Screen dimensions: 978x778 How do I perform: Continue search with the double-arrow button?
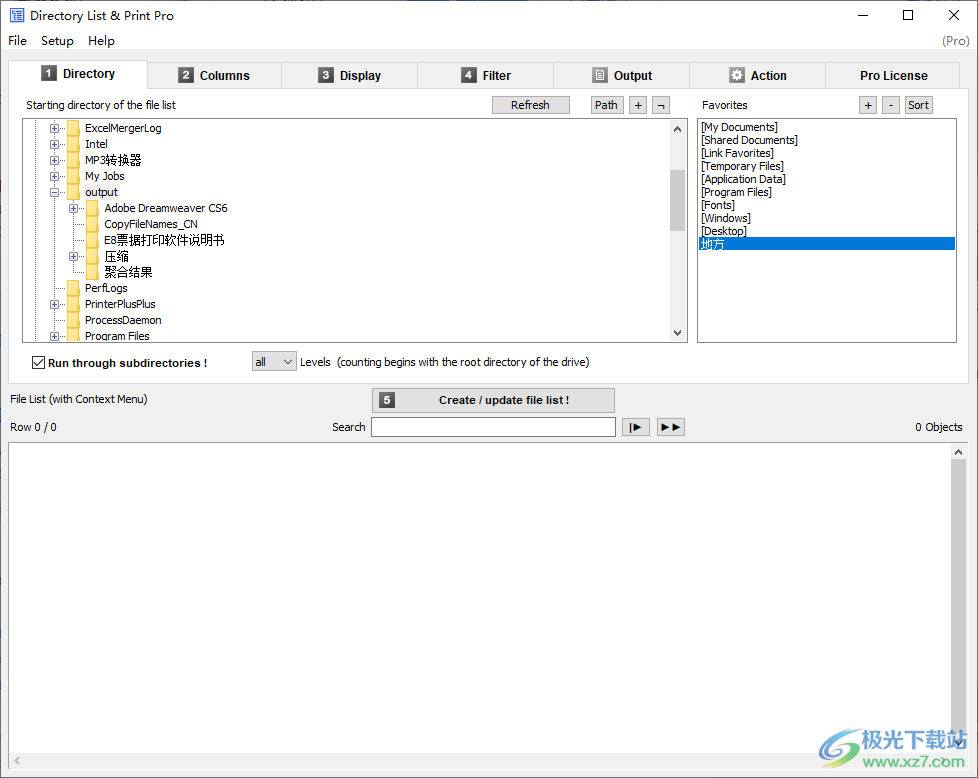click(x=670, y=426)
